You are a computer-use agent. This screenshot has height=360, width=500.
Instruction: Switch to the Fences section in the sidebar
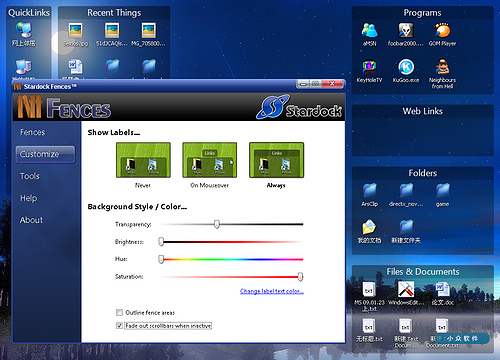pos(32,132)
